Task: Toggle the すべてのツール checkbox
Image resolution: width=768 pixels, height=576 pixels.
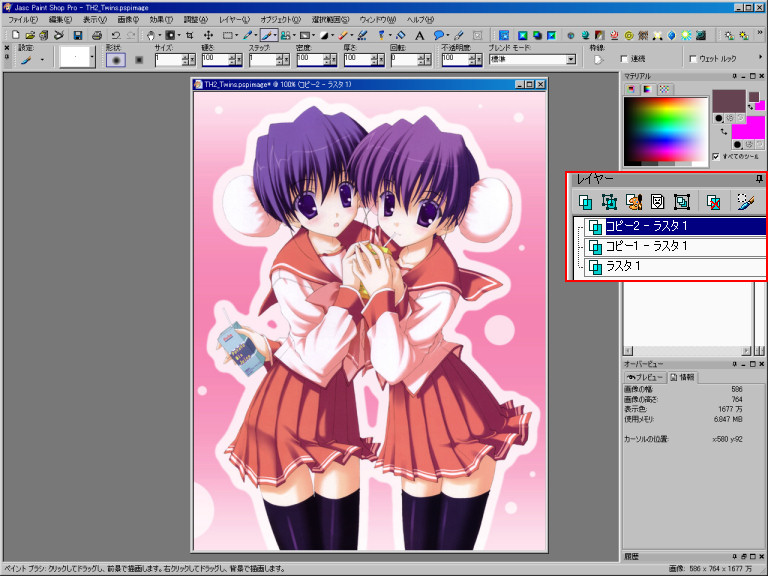Action: (x=716, y=156)
